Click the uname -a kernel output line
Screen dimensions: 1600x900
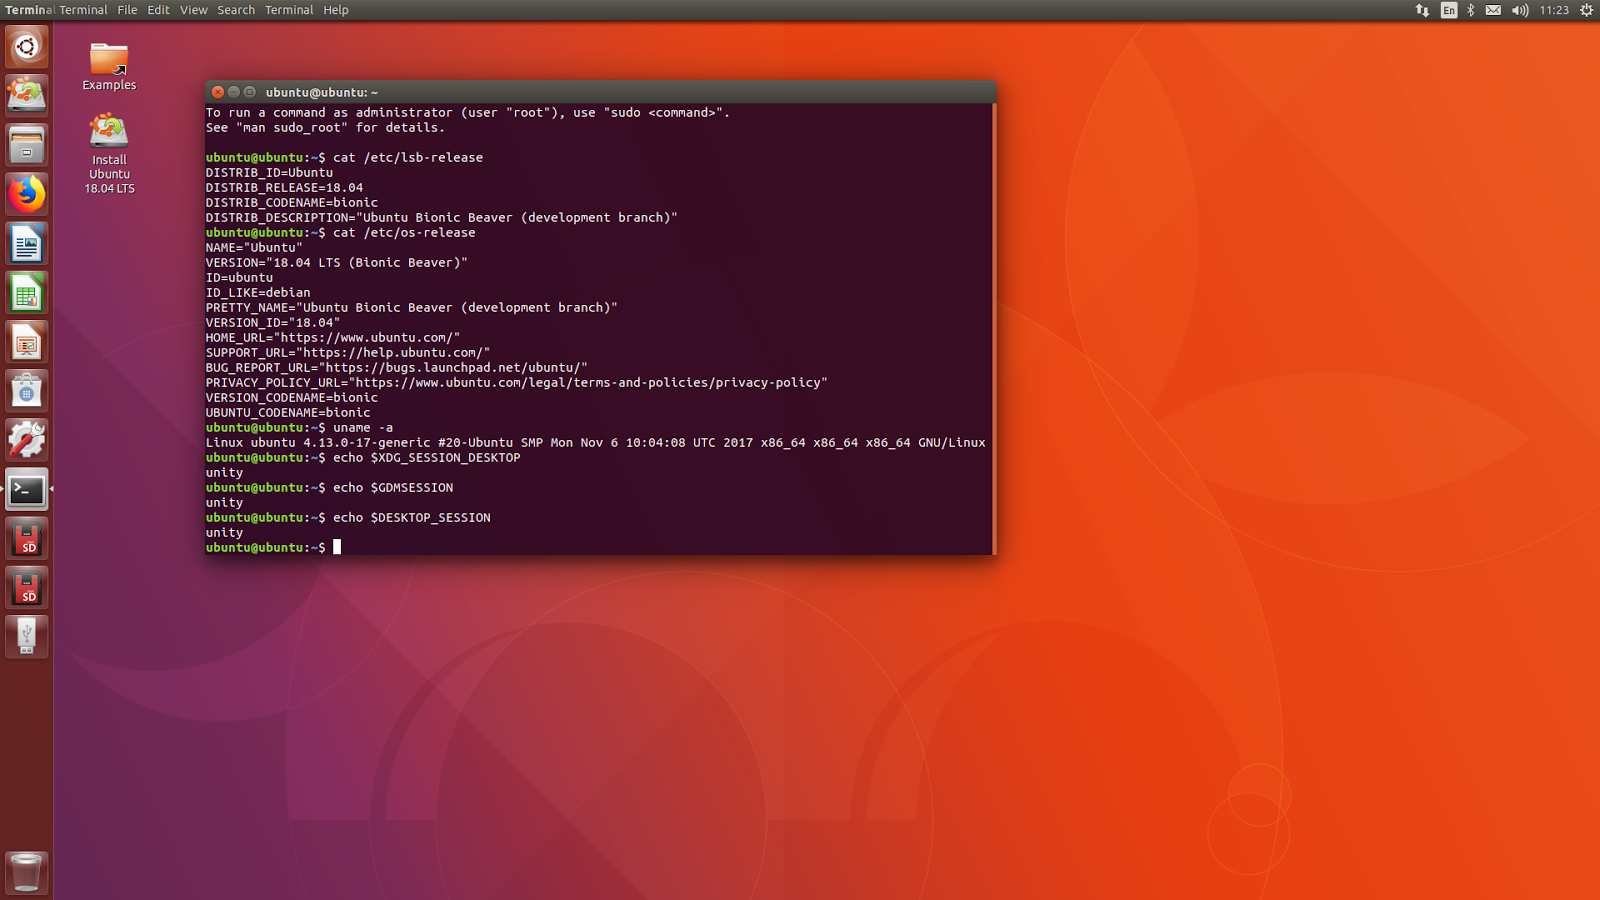595,442
